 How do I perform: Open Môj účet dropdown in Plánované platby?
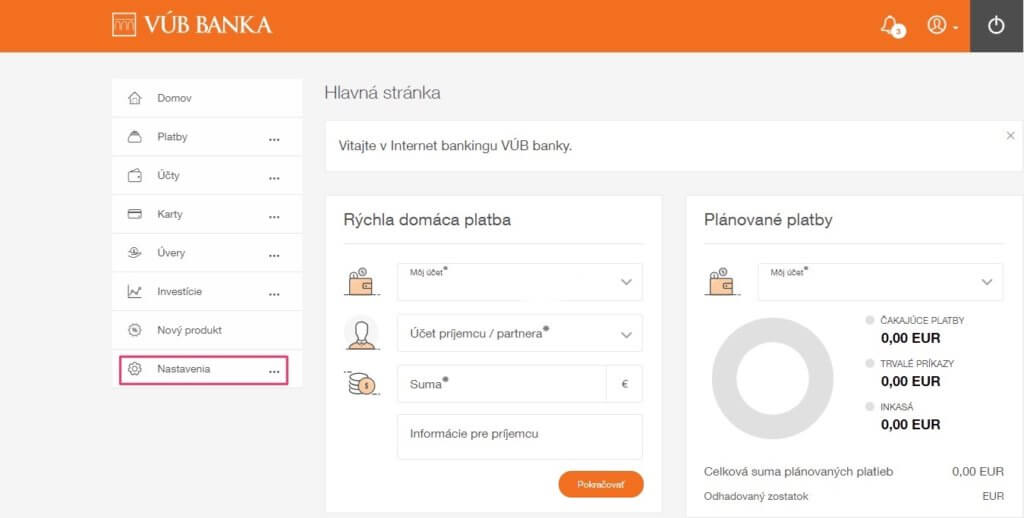tap(880, 282)
